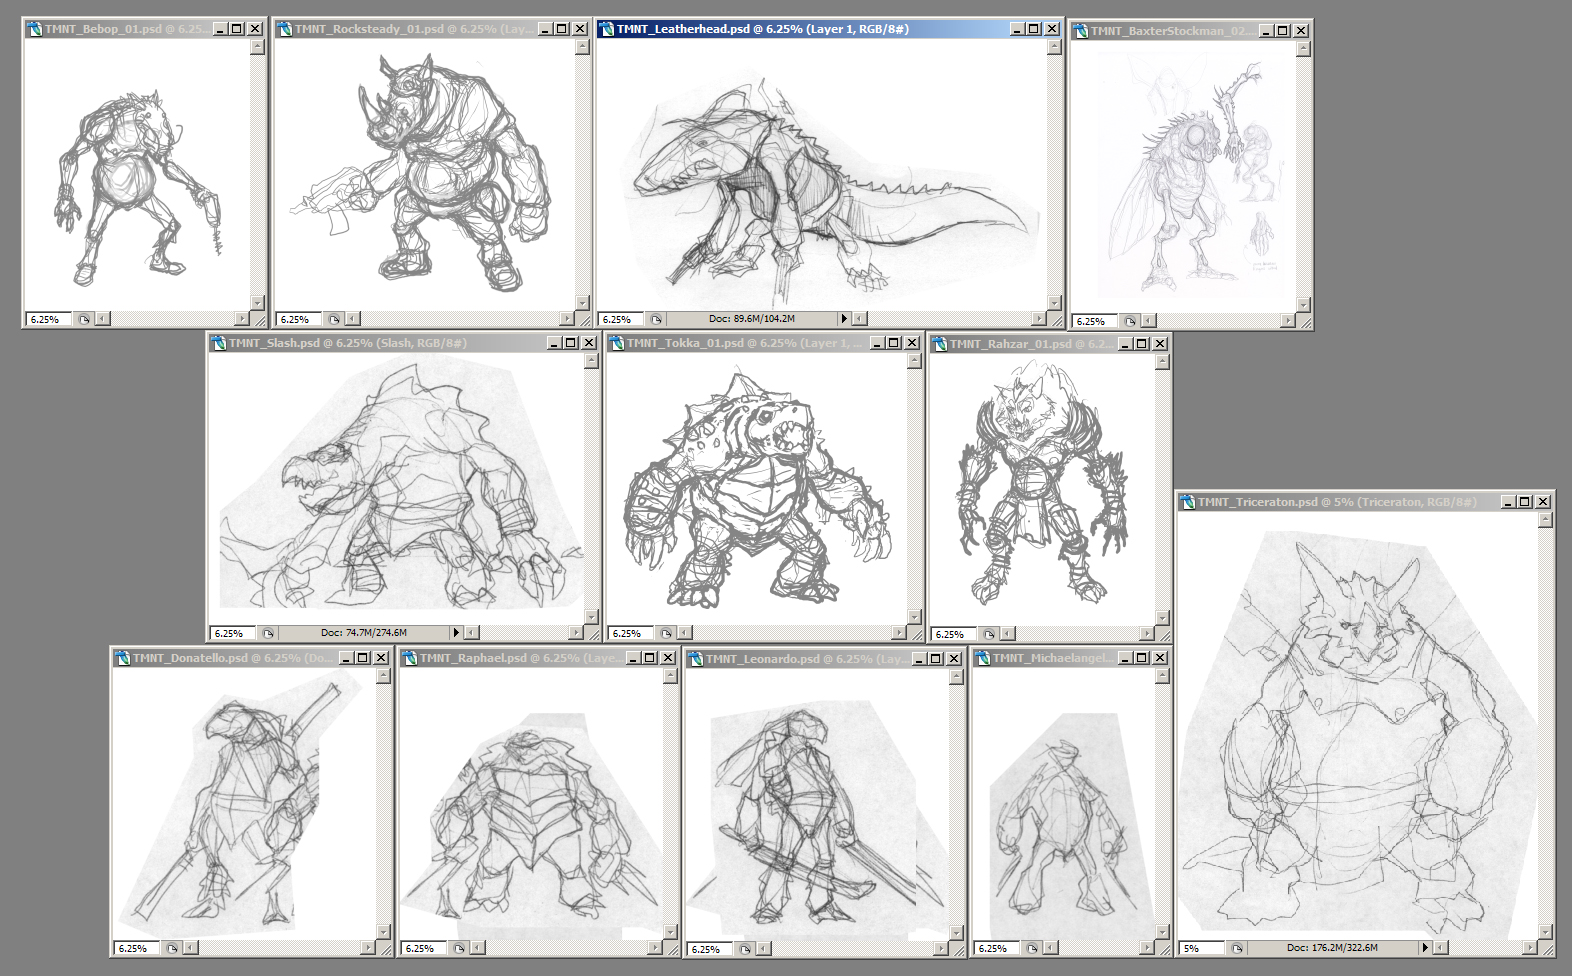Click the document icon of the TMNT_Donatello.psd window
Viewport: 1572px width, 976px height.
(x=123, y=658)
